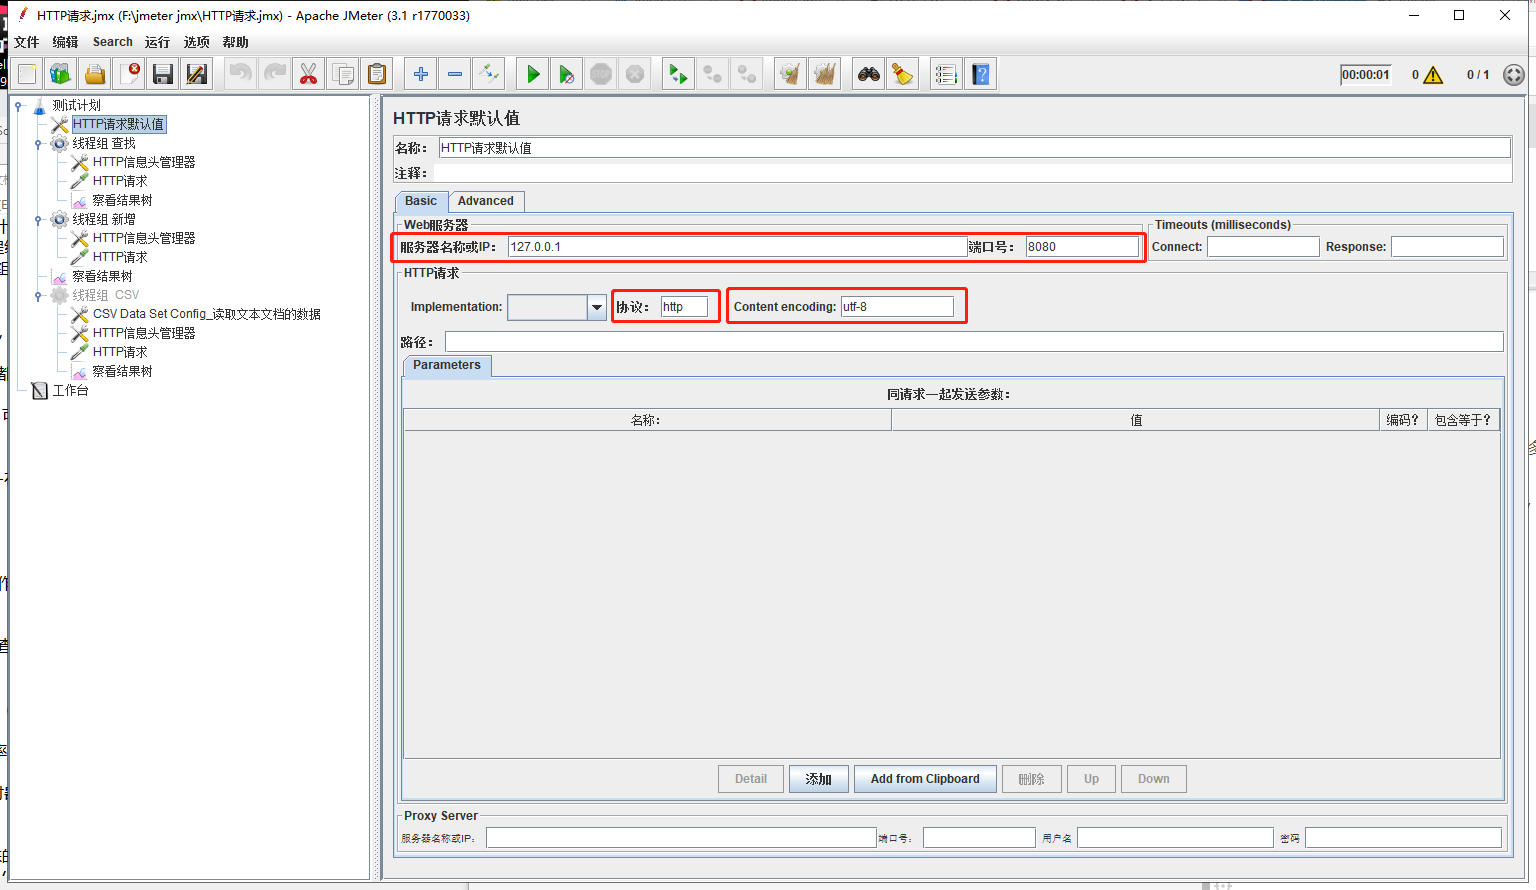Collapse all nodes with the minus icon
This screenshot has height=890, width=1536.
[455, 74]
